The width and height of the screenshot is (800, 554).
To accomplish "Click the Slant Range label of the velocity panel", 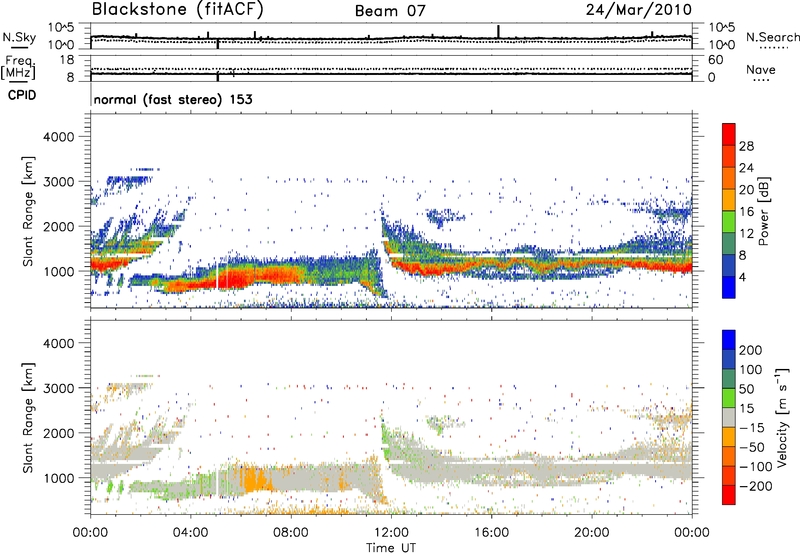I will [28, 417].
